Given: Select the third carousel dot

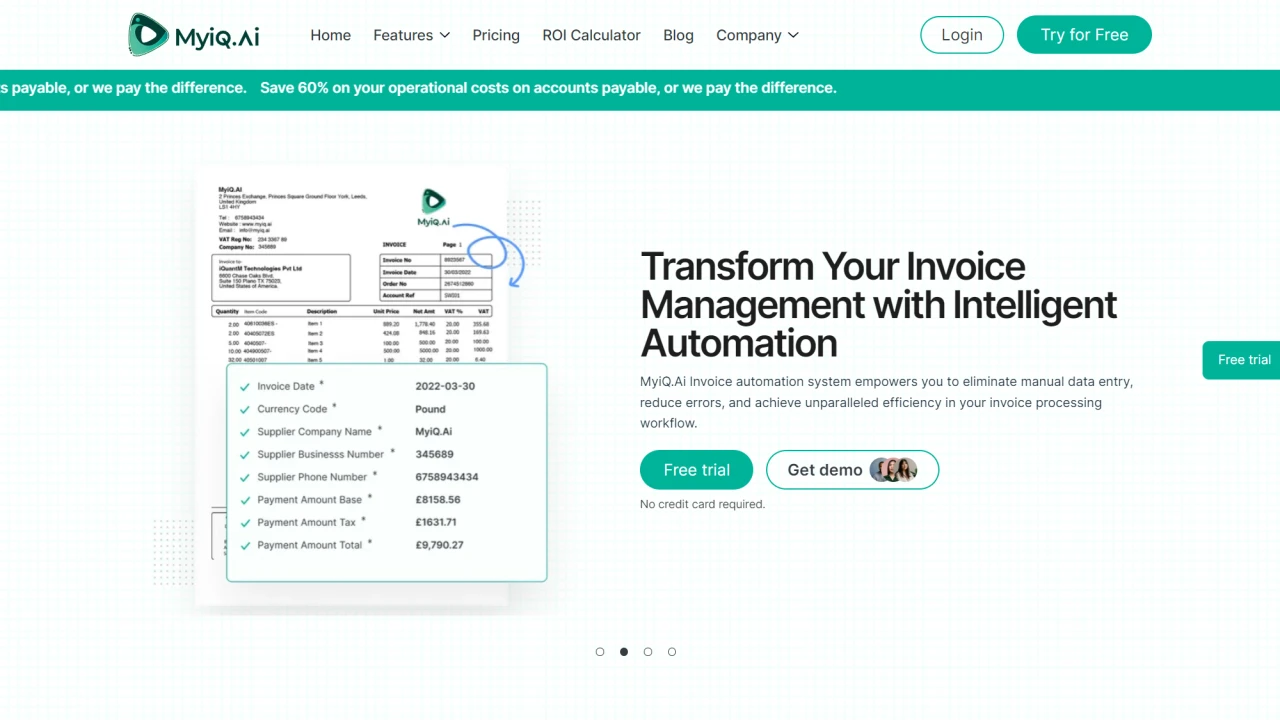Looking at the screenshot, I should click(648, 652).
